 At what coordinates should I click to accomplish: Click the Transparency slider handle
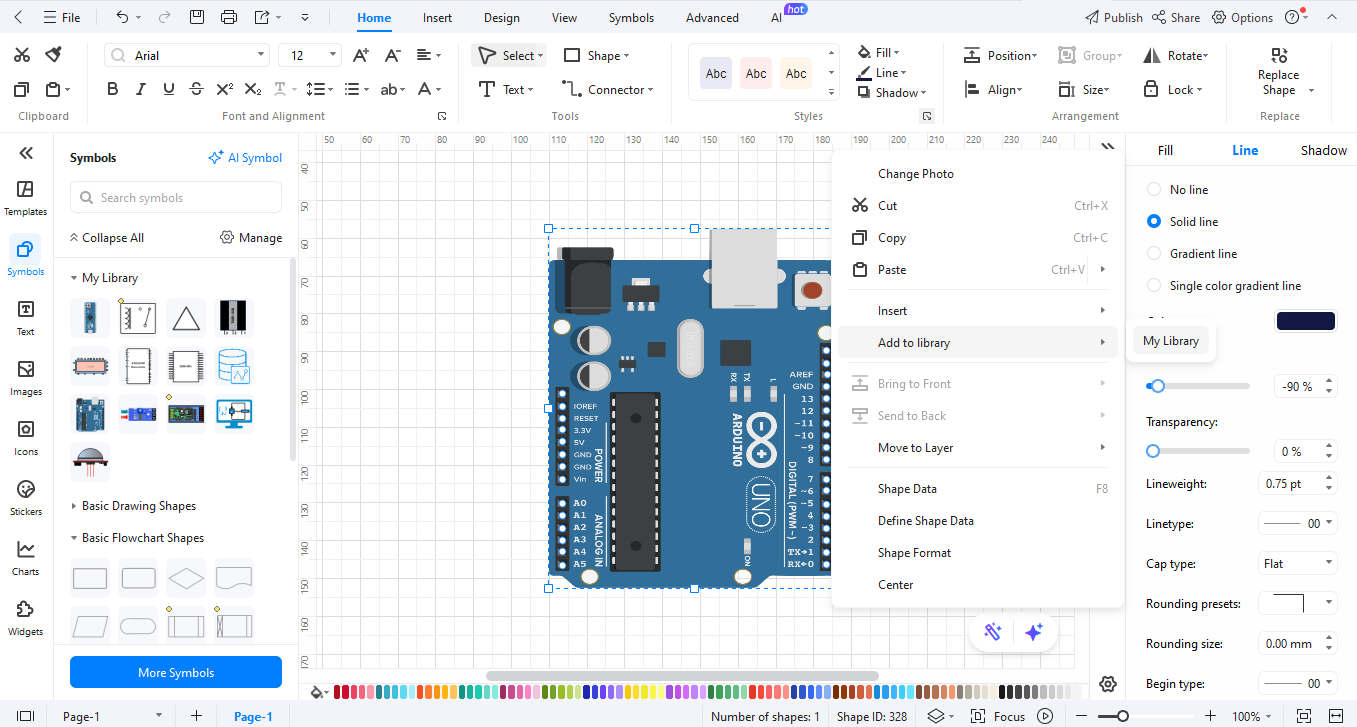point(1153,451)
